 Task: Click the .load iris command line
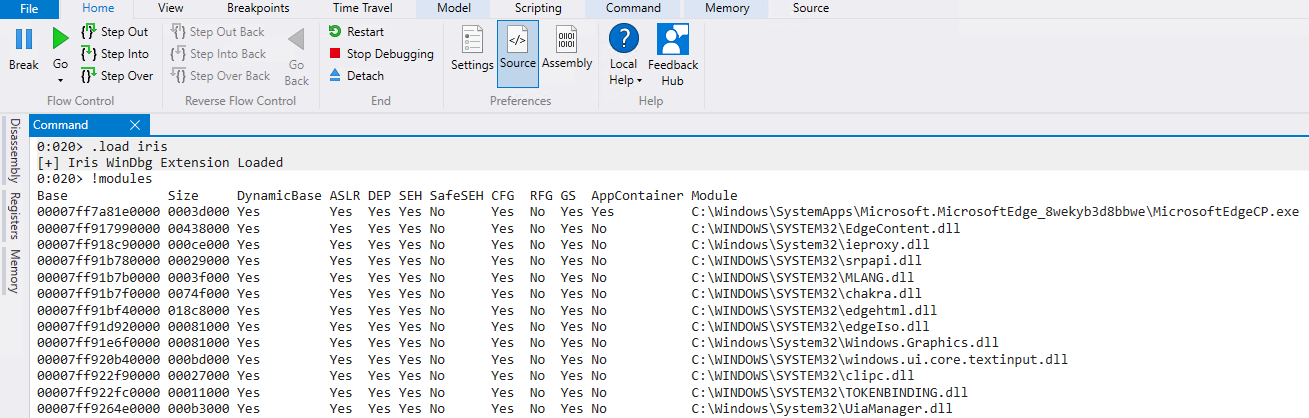(x=96, y=146)
